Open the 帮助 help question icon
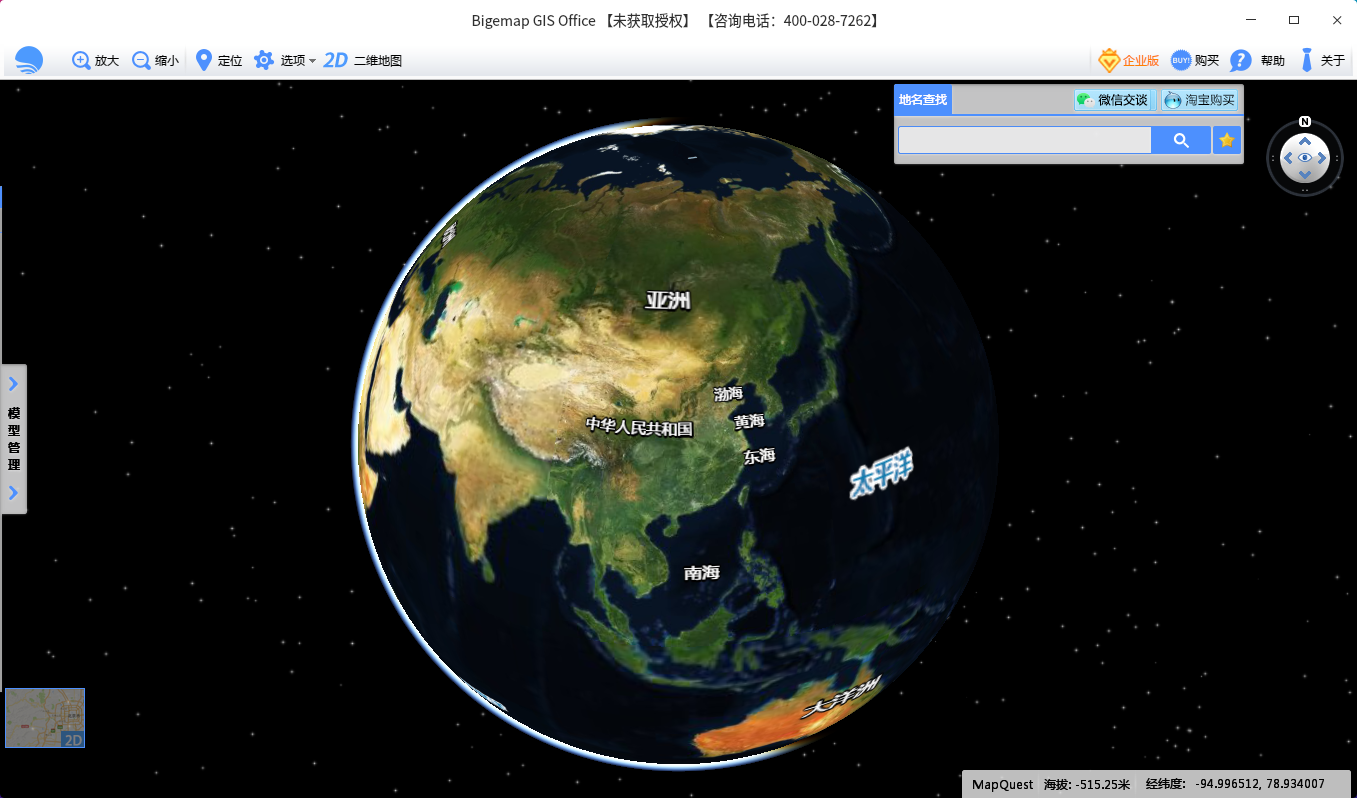Screen dimensions: 1357x798 click(1241, 60)
